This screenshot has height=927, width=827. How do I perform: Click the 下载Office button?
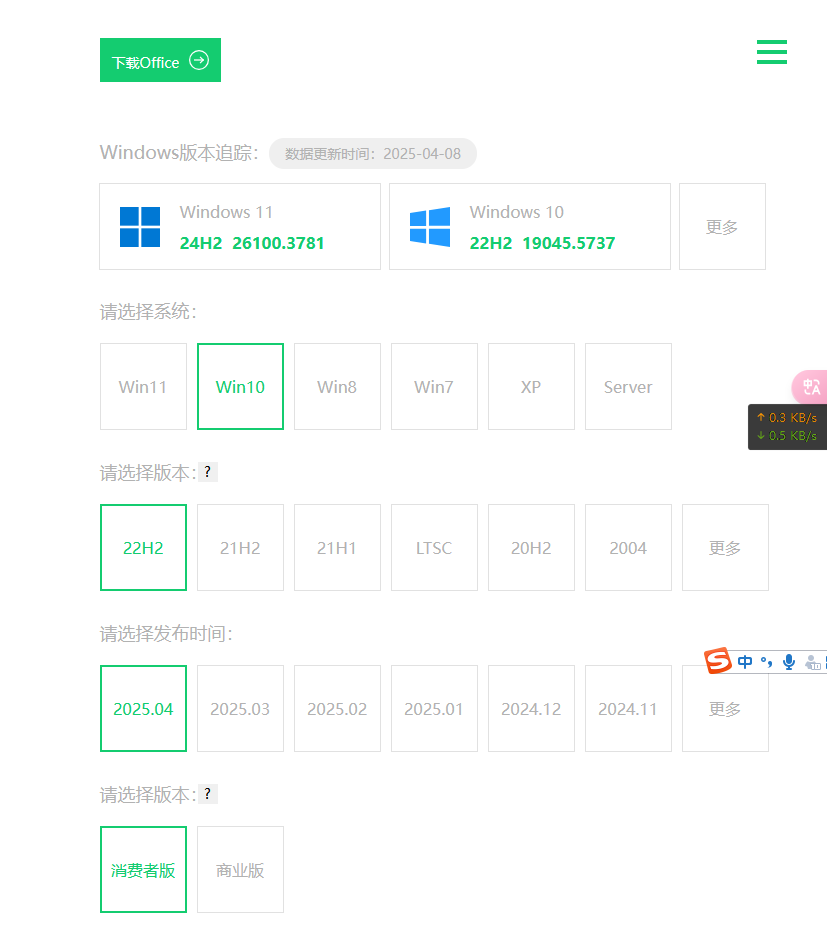tap(160, 60)
